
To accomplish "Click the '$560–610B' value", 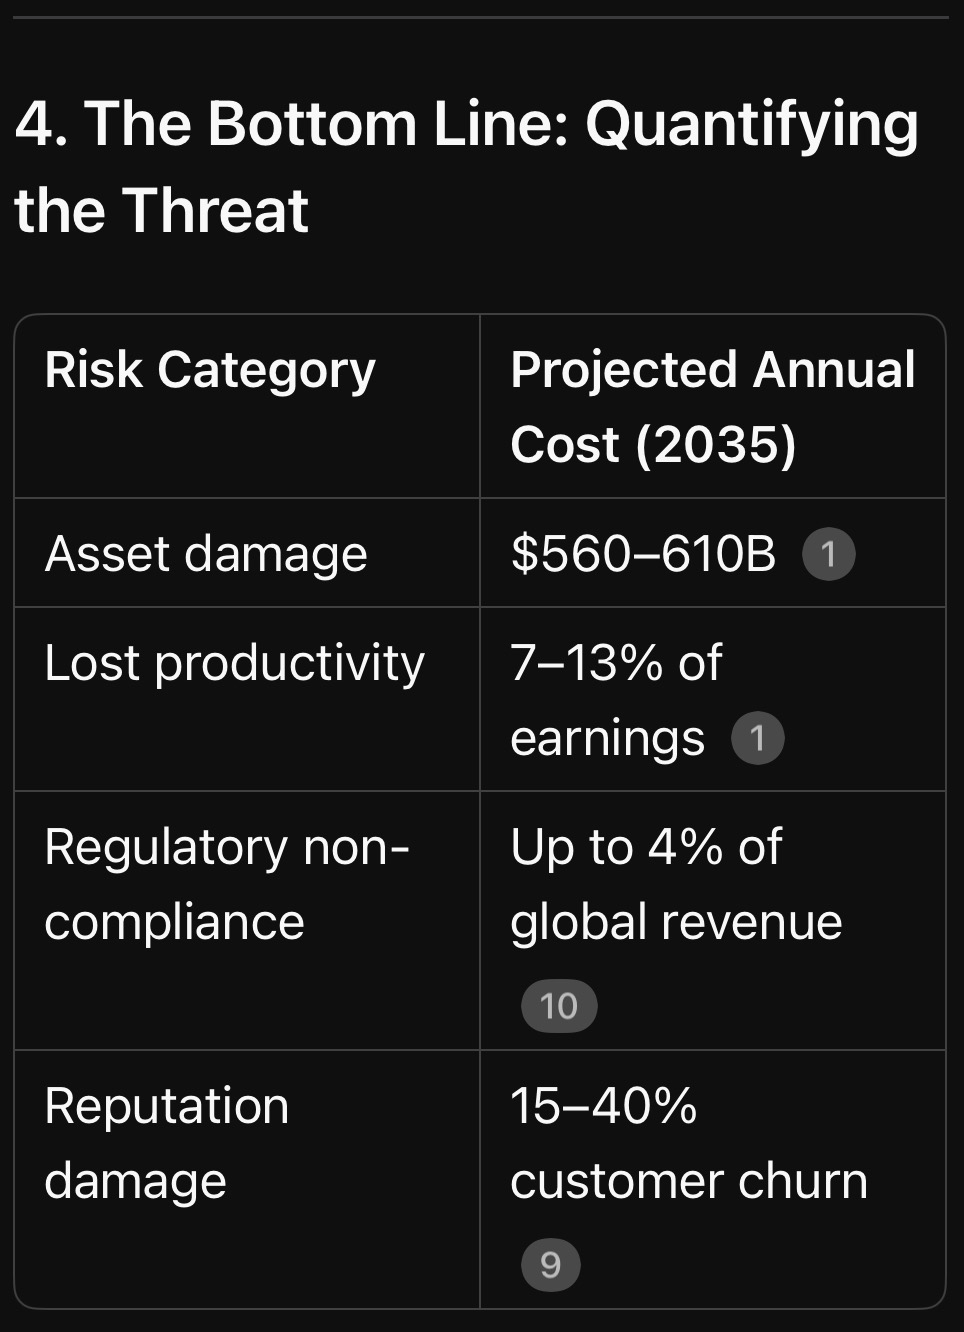I will tap(642, 554).
